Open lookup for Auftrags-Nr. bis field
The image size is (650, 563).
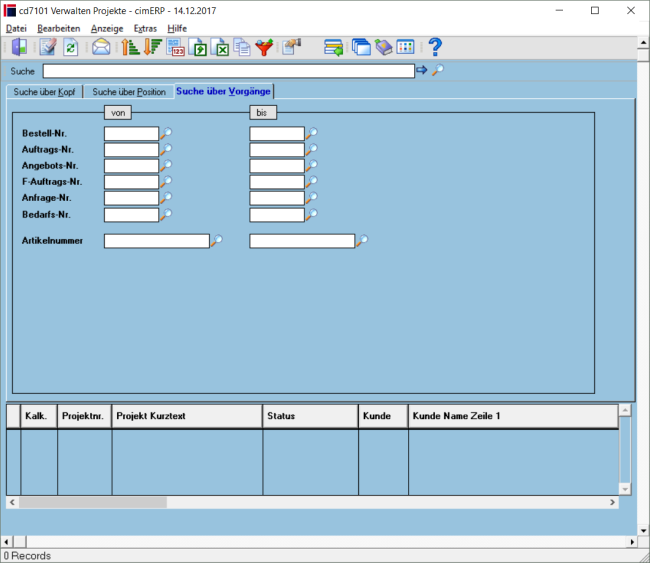312,149
